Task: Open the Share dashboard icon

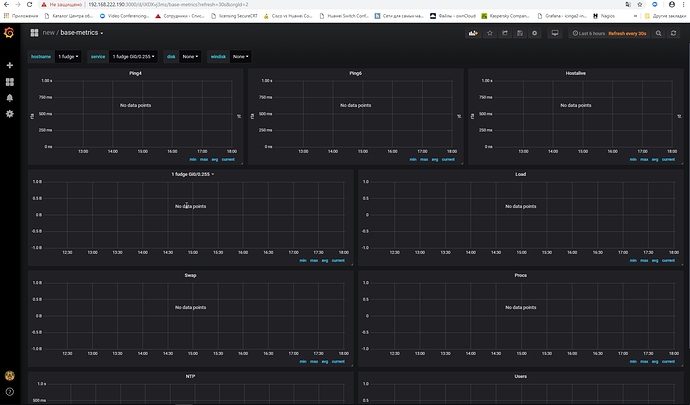Action: pyautogui.click(x=507, y=33)
